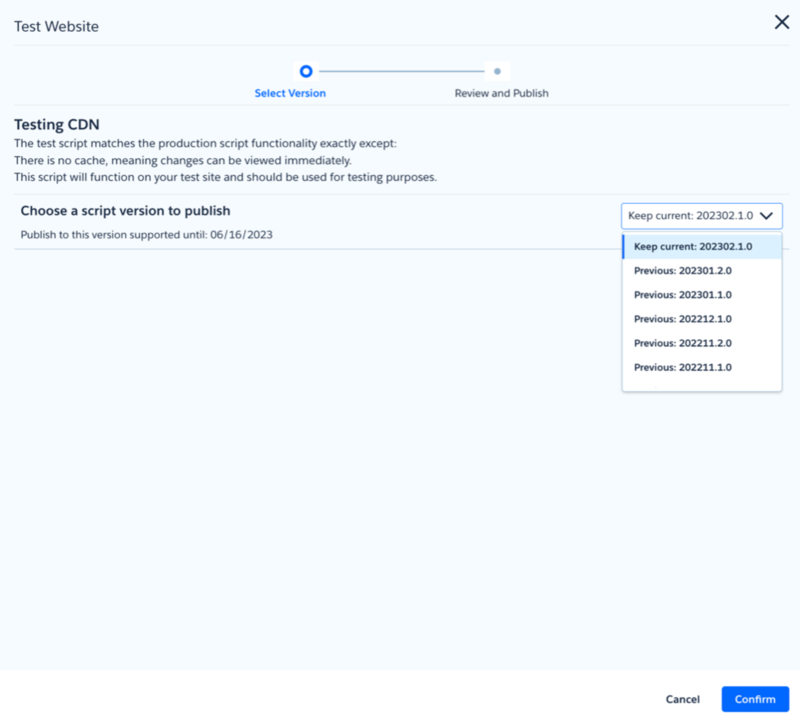800x725 pixels.
Task: Pick version Previous: 202301.1.0
Action: (x=683, y=295)
